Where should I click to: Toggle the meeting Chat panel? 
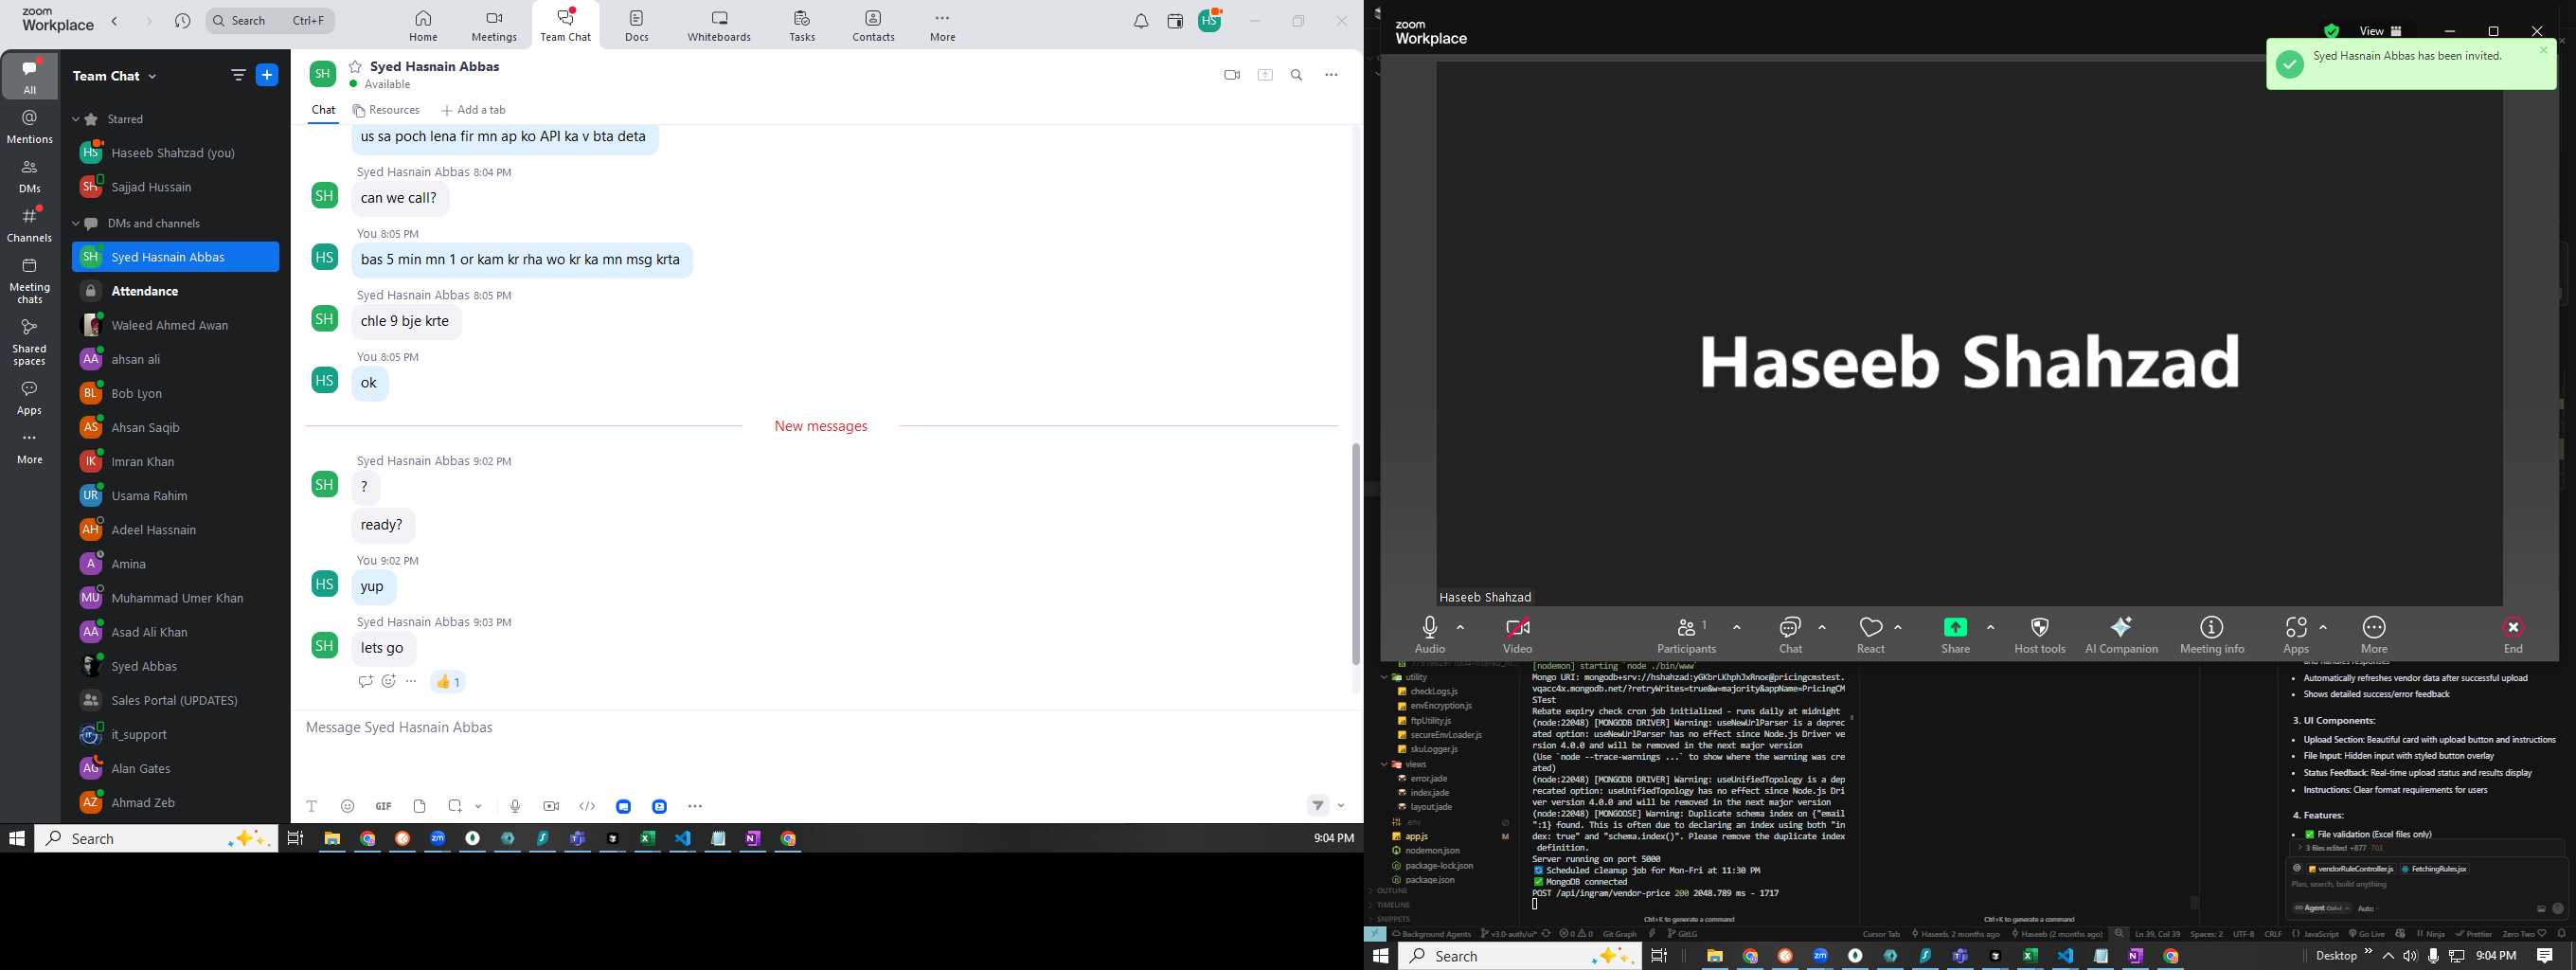pos(1790,635)
